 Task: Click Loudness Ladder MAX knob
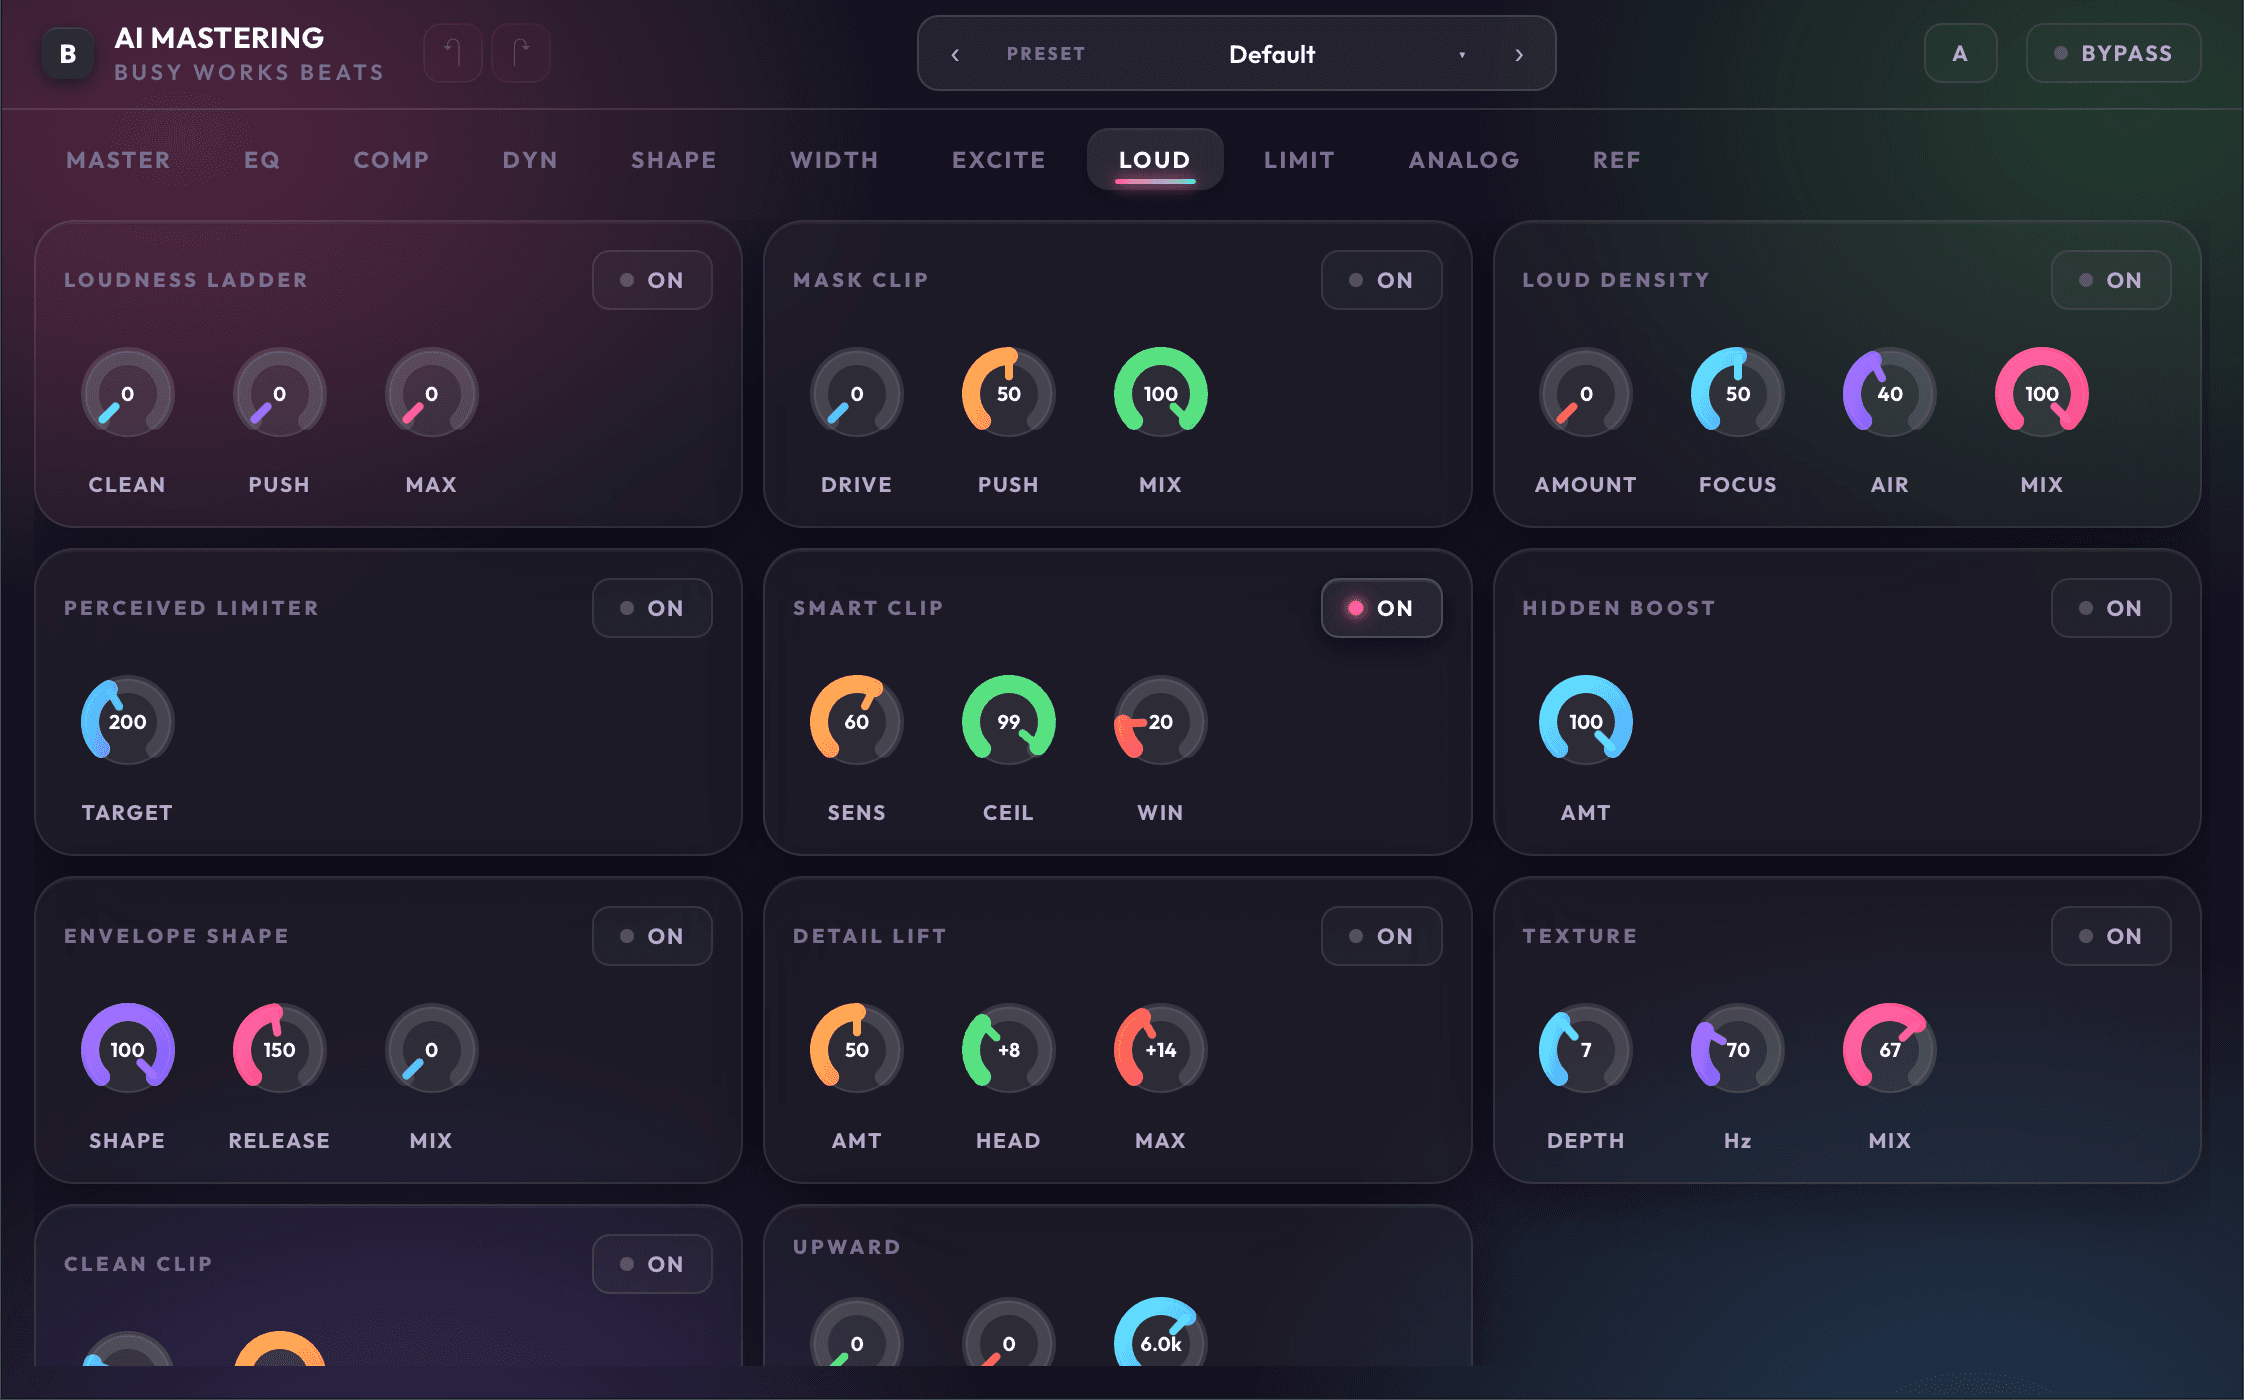[x=432, y=393]
